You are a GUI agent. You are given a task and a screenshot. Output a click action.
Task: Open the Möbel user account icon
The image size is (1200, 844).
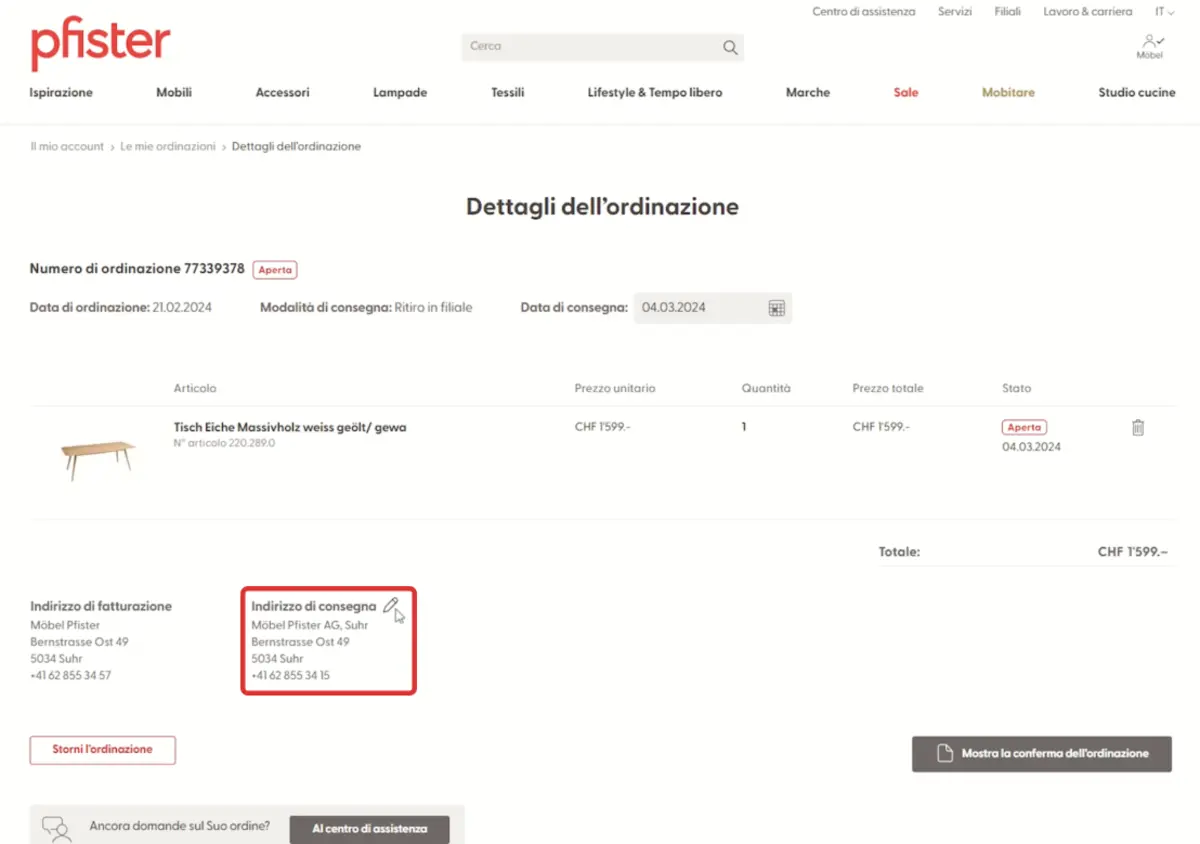1151,45
